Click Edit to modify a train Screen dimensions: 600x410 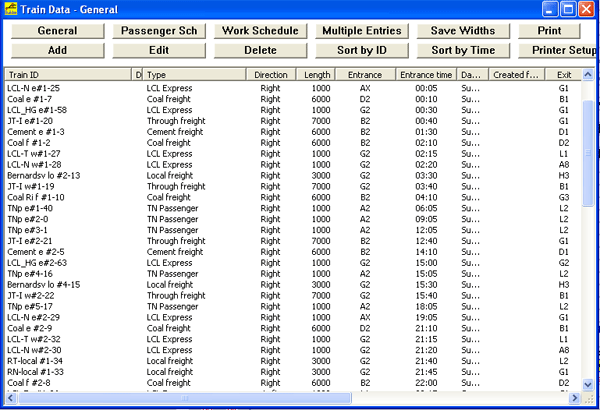point(159,51)
